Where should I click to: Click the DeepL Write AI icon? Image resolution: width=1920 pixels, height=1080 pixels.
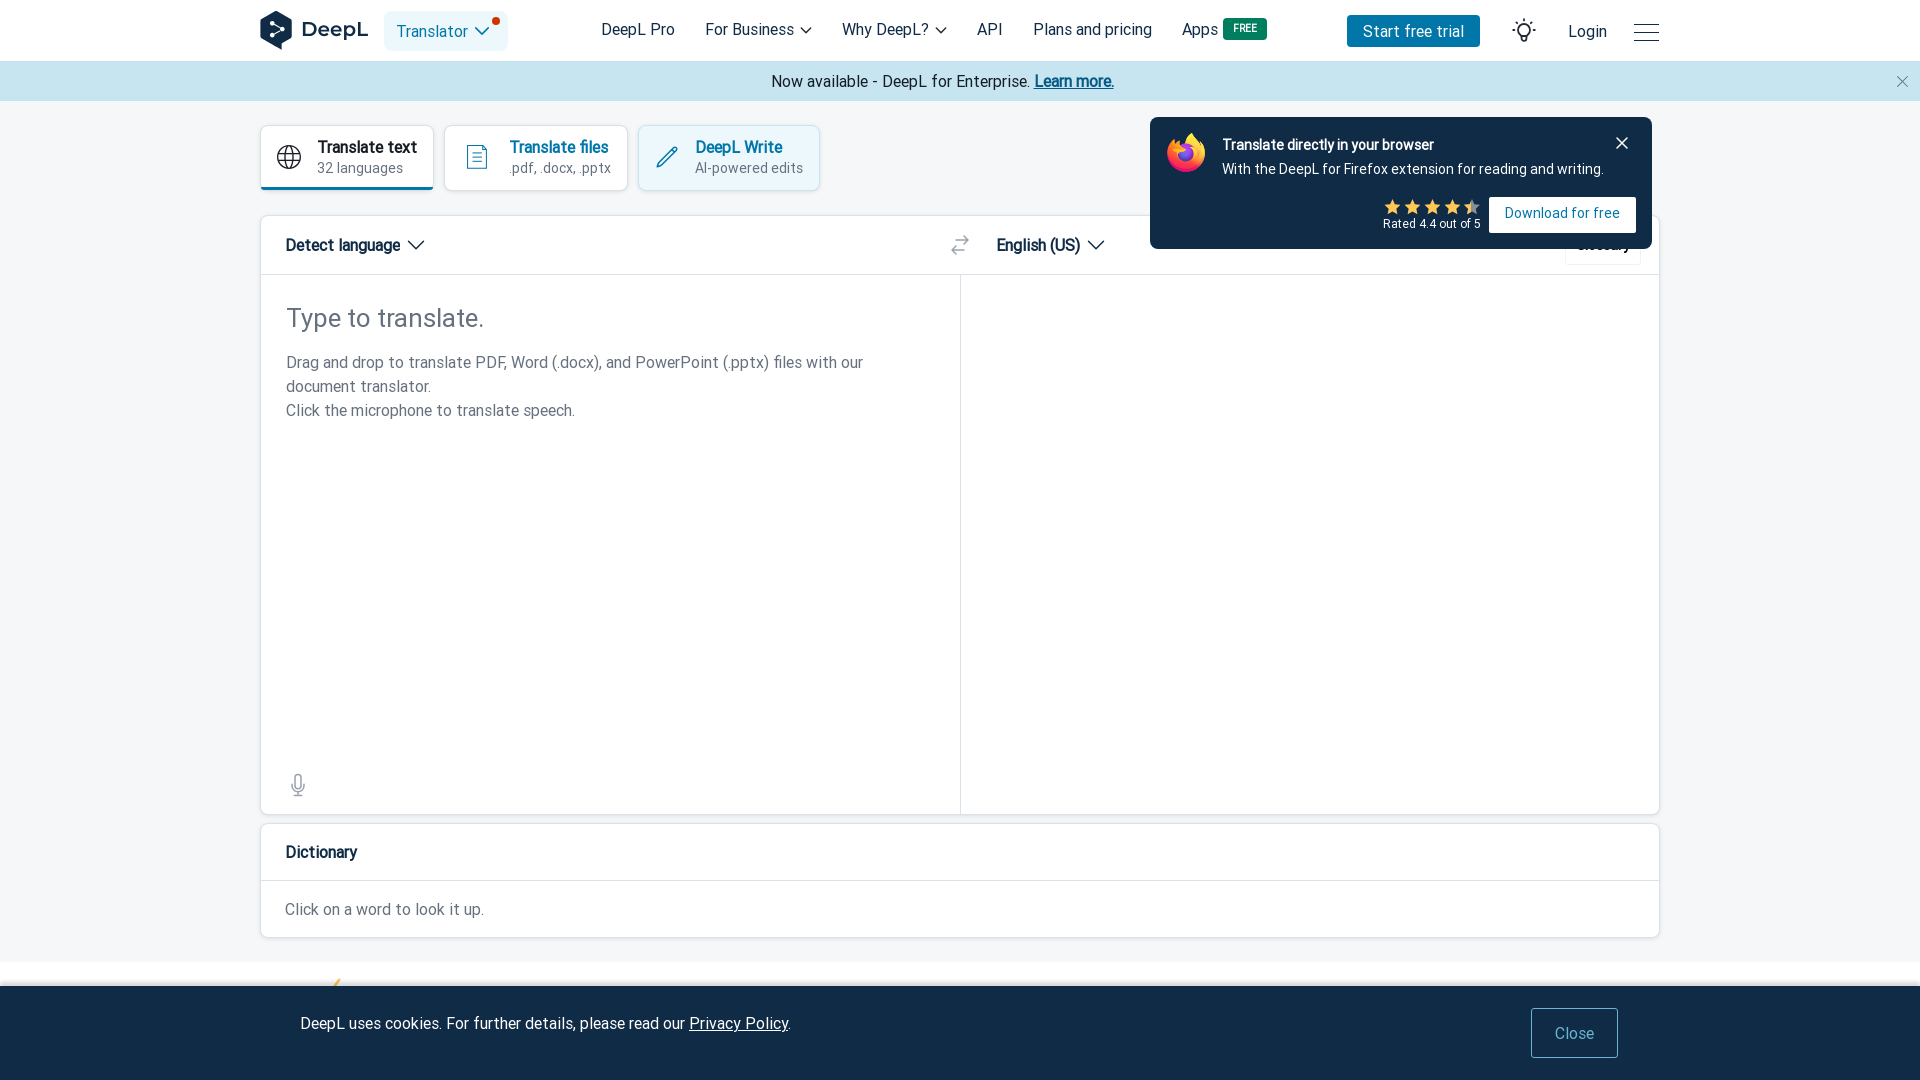[666, 157]
